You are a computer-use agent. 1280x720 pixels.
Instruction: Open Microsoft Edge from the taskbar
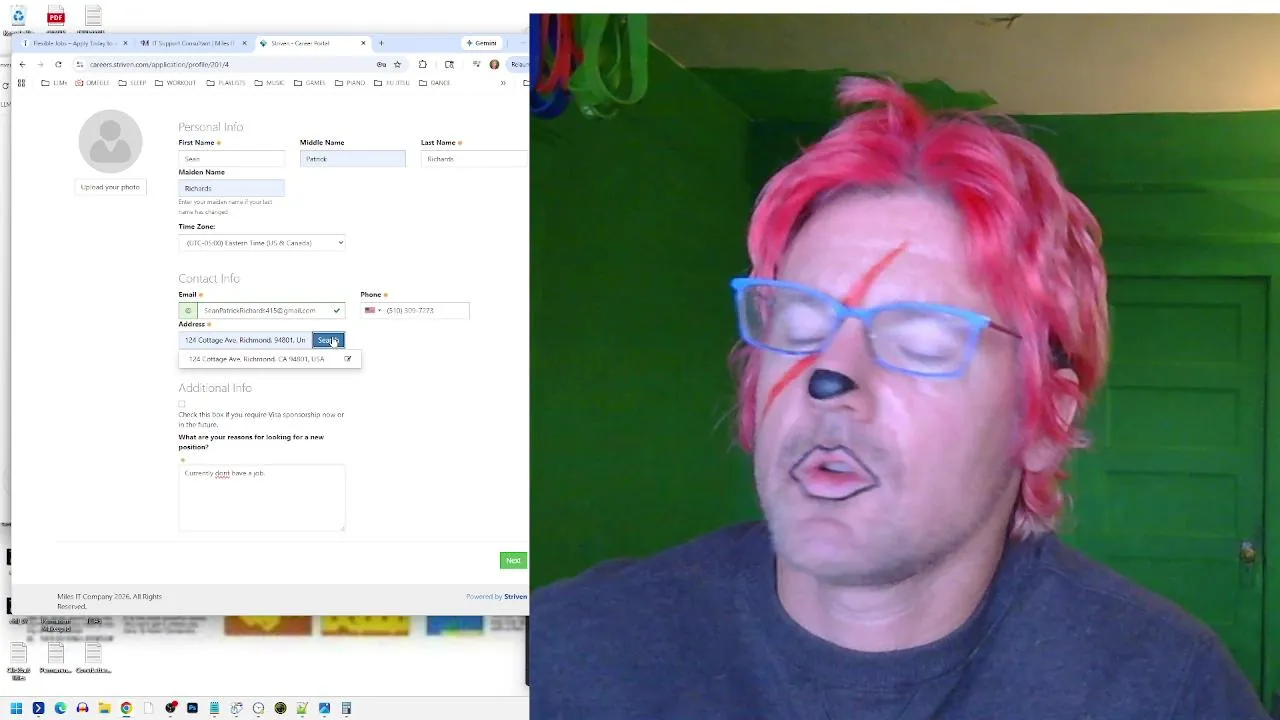[x=60, y=708]
